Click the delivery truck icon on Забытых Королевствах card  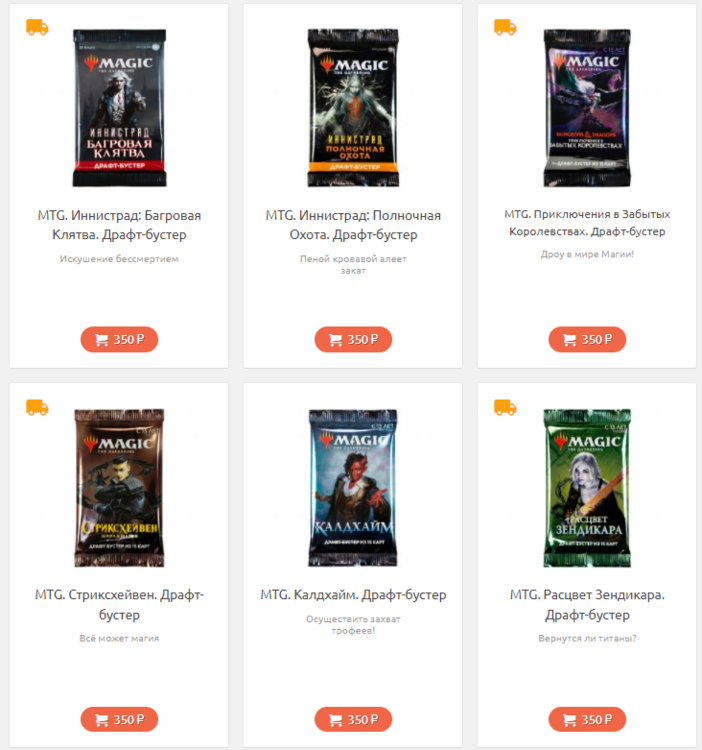tap(505, 27)
